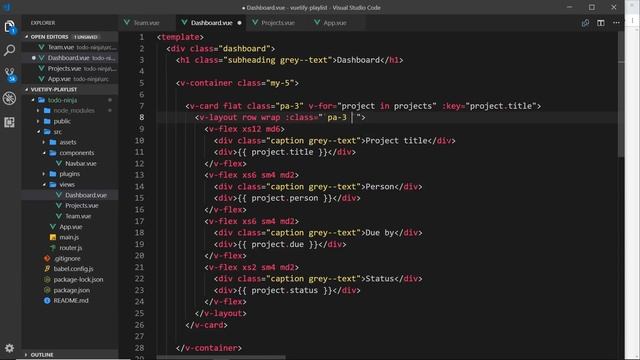
Task: Open main.js in file tree
Action: pyautogui.click(x=69, y=238)
